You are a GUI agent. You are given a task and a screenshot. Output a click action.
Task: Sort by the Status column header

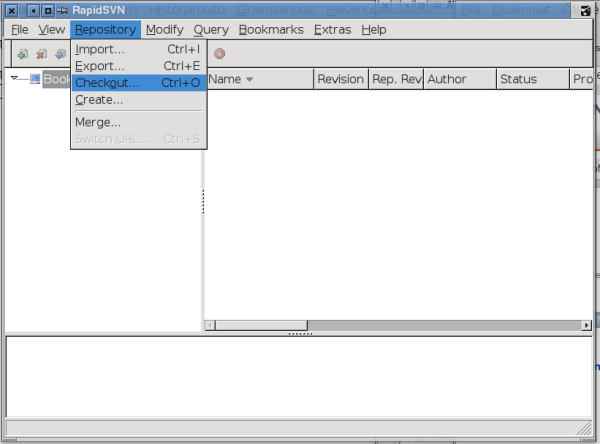[533, 79]
